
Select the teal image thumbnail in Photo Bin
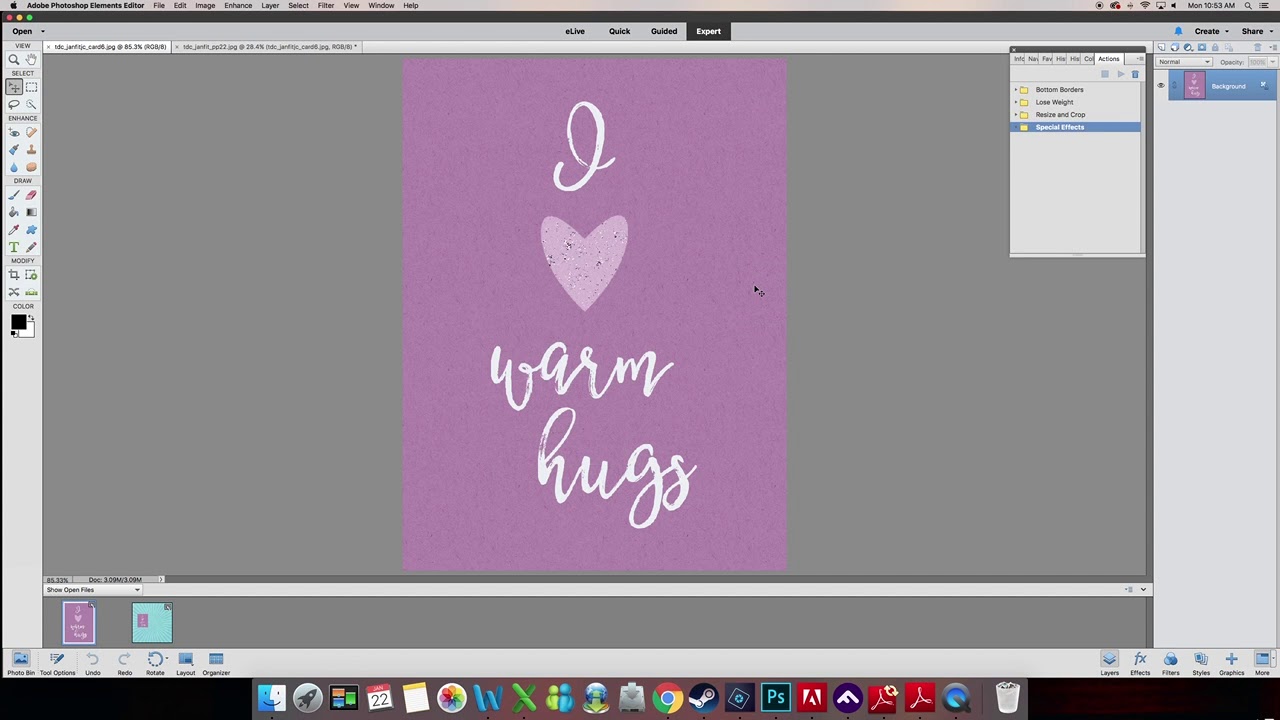[x=152, y=623]
